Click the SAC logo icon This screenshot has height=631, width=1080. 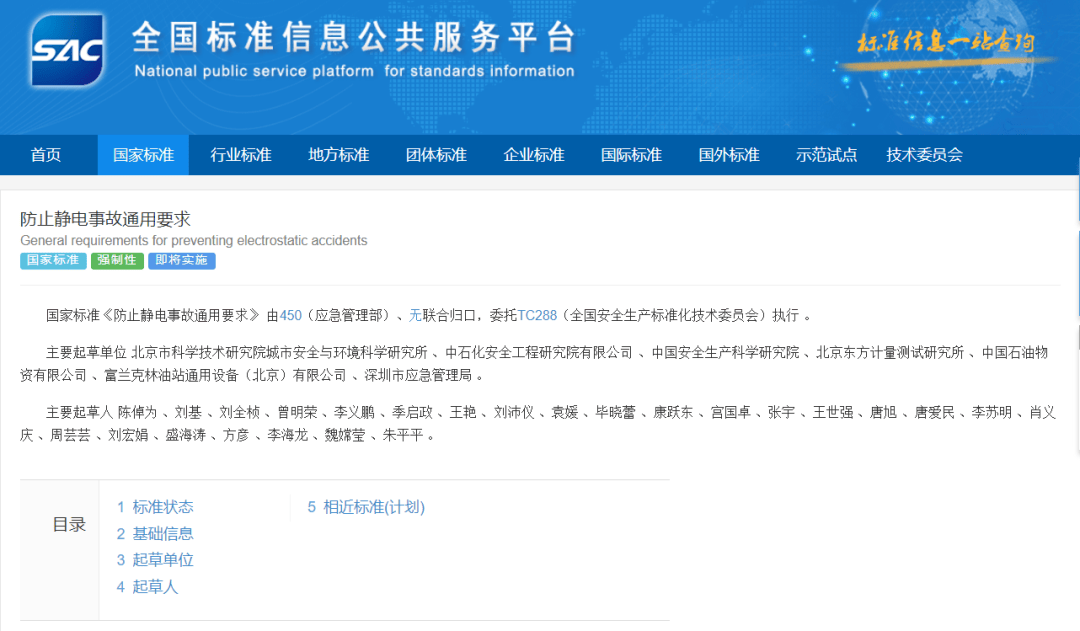68,51
